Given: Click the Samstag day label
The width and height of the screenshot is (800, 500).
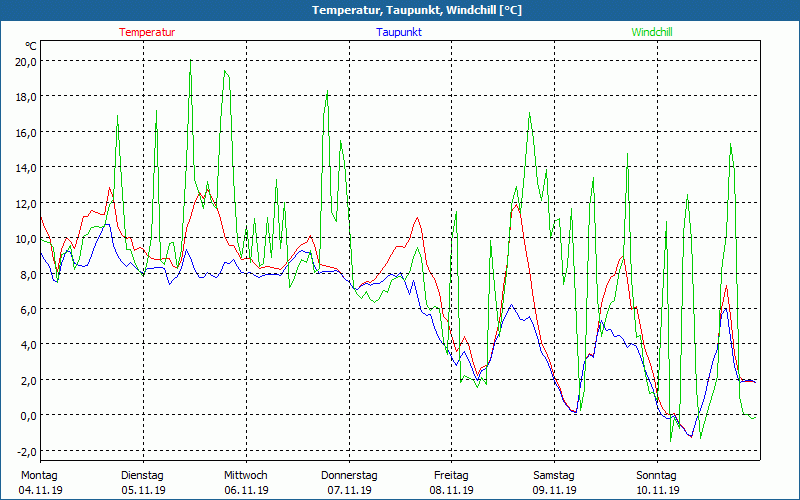Looking at the screenshot, I should [x=554, y=475].
